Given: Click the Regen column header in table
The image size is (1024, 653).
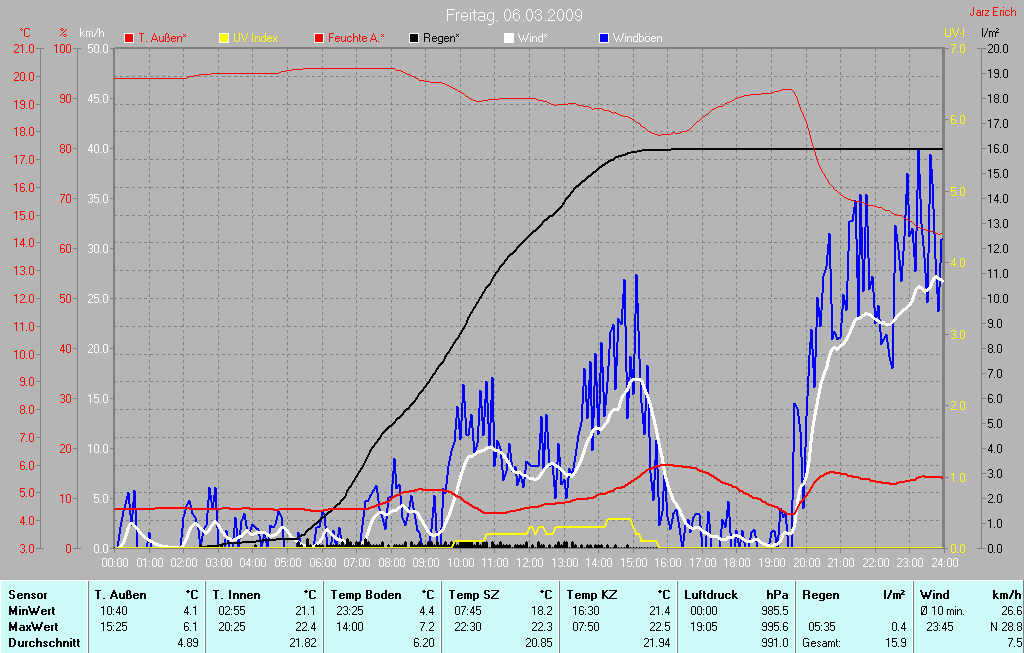Looking at the screenshot, I should 820,595.
